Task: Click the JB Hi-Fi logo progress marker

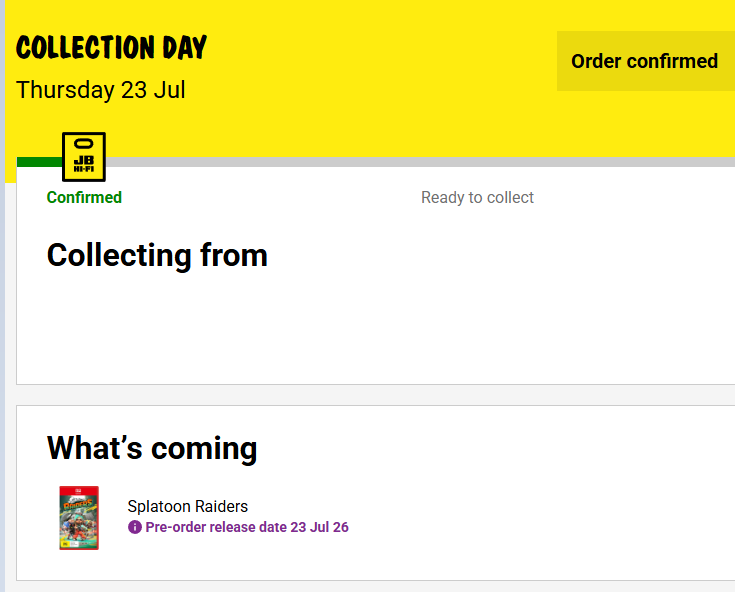Action: [84, 157]
